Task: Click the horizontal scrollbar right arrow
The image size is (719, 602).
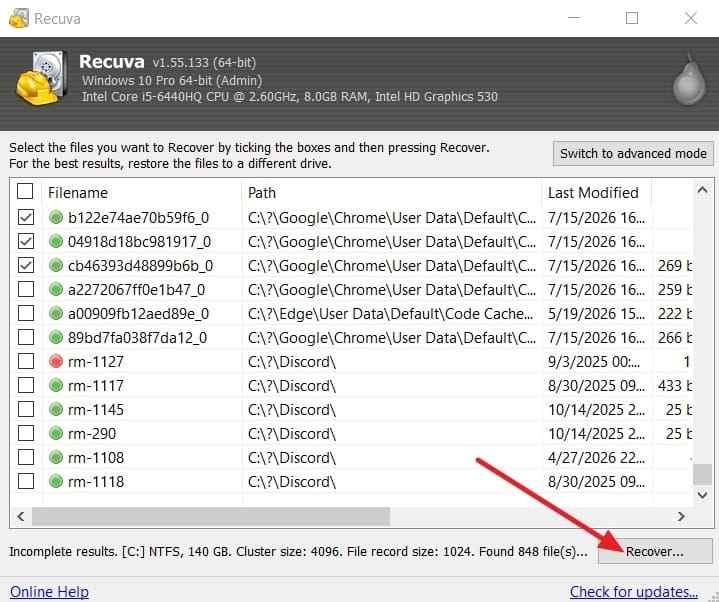Action: [x=681, y=516]
